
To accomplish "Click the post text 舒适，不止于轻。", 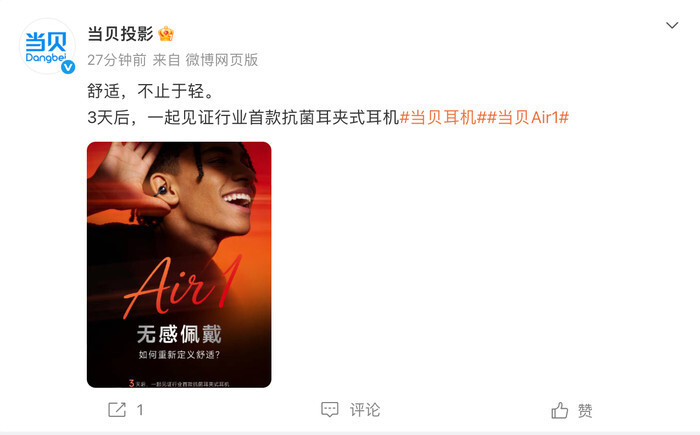I will pyautogui.click(x=151, y=91).
